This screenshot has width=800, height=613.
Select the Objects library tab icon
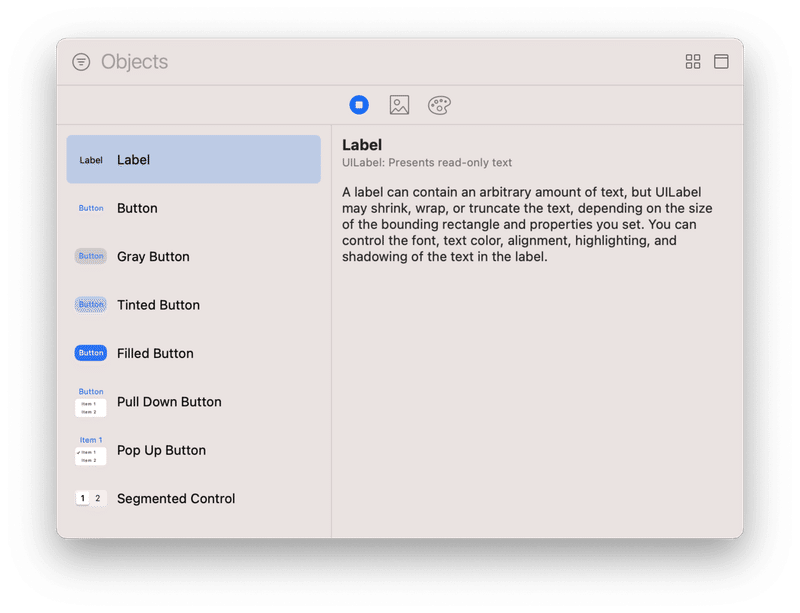pos(359,105)
